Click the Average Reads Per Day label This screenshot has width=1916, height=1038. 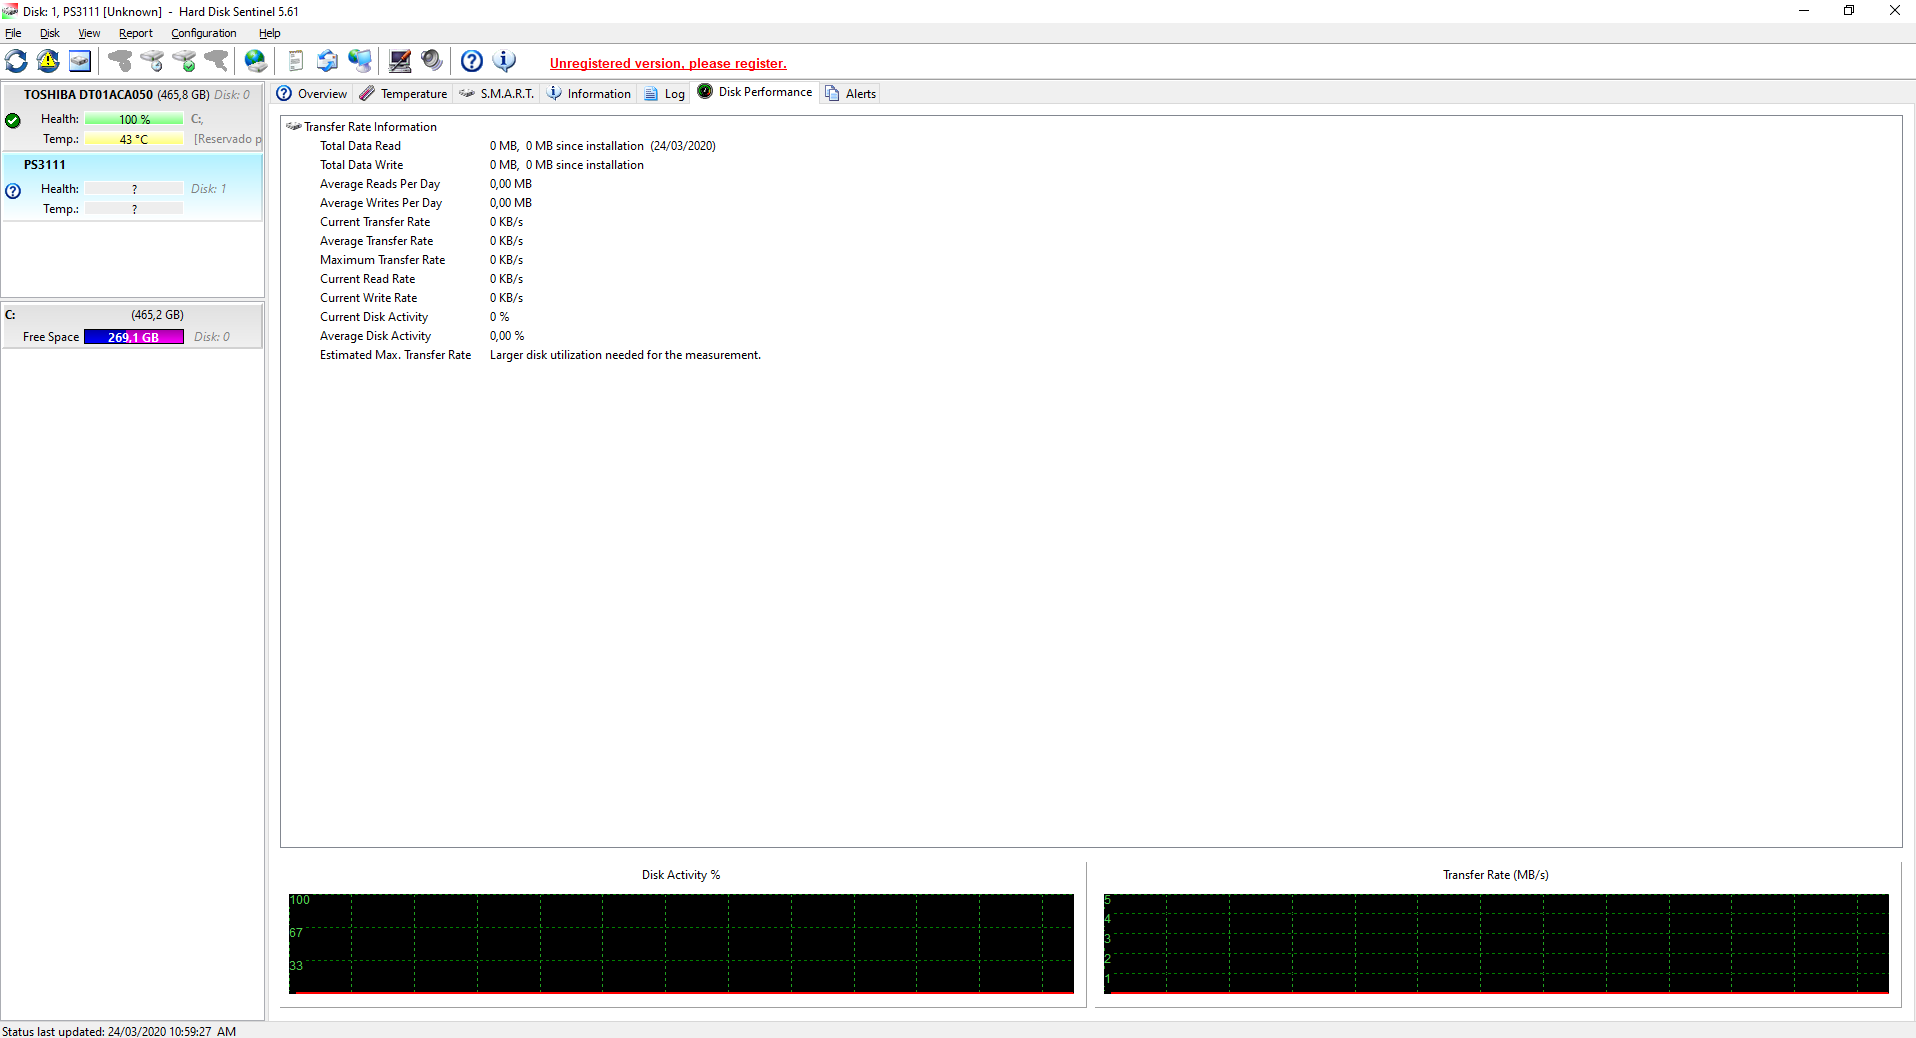tap(380, 184)
